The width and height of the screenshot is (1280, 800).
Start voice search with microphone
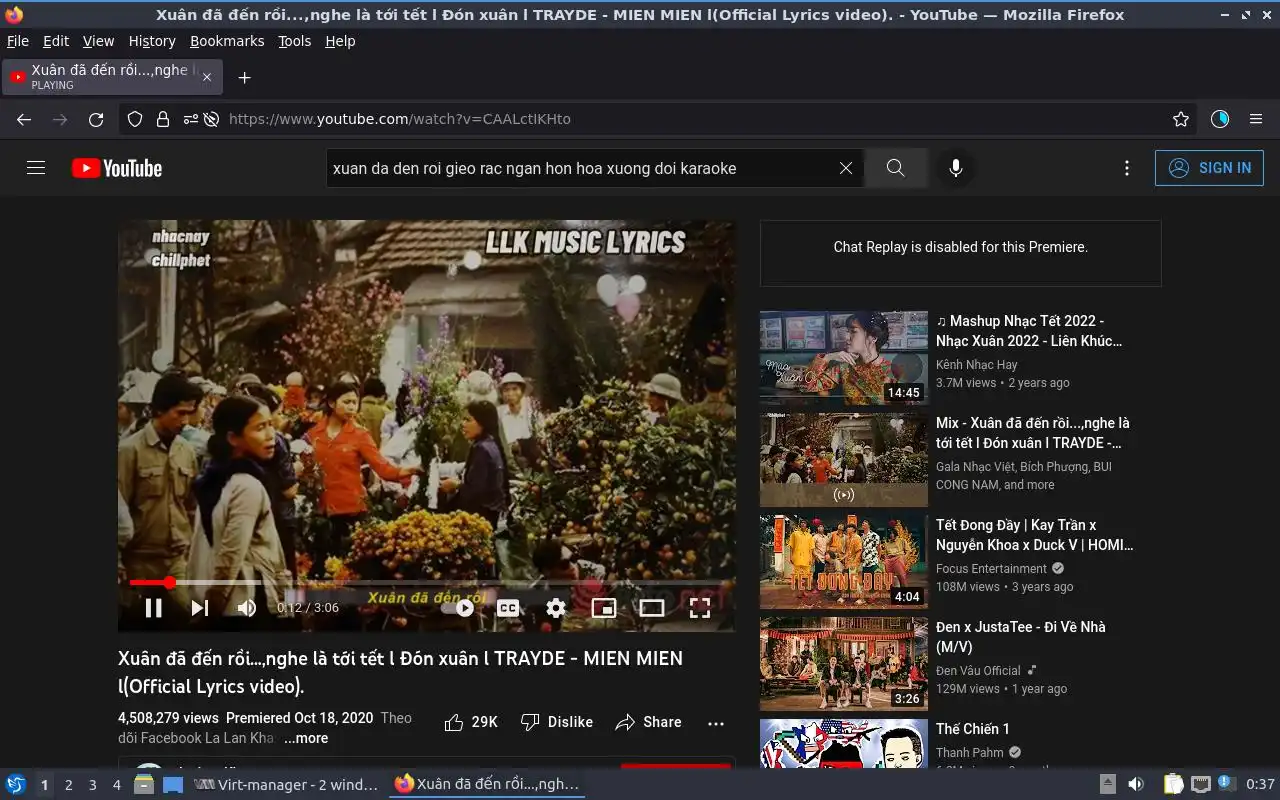(x=956, y=168)
